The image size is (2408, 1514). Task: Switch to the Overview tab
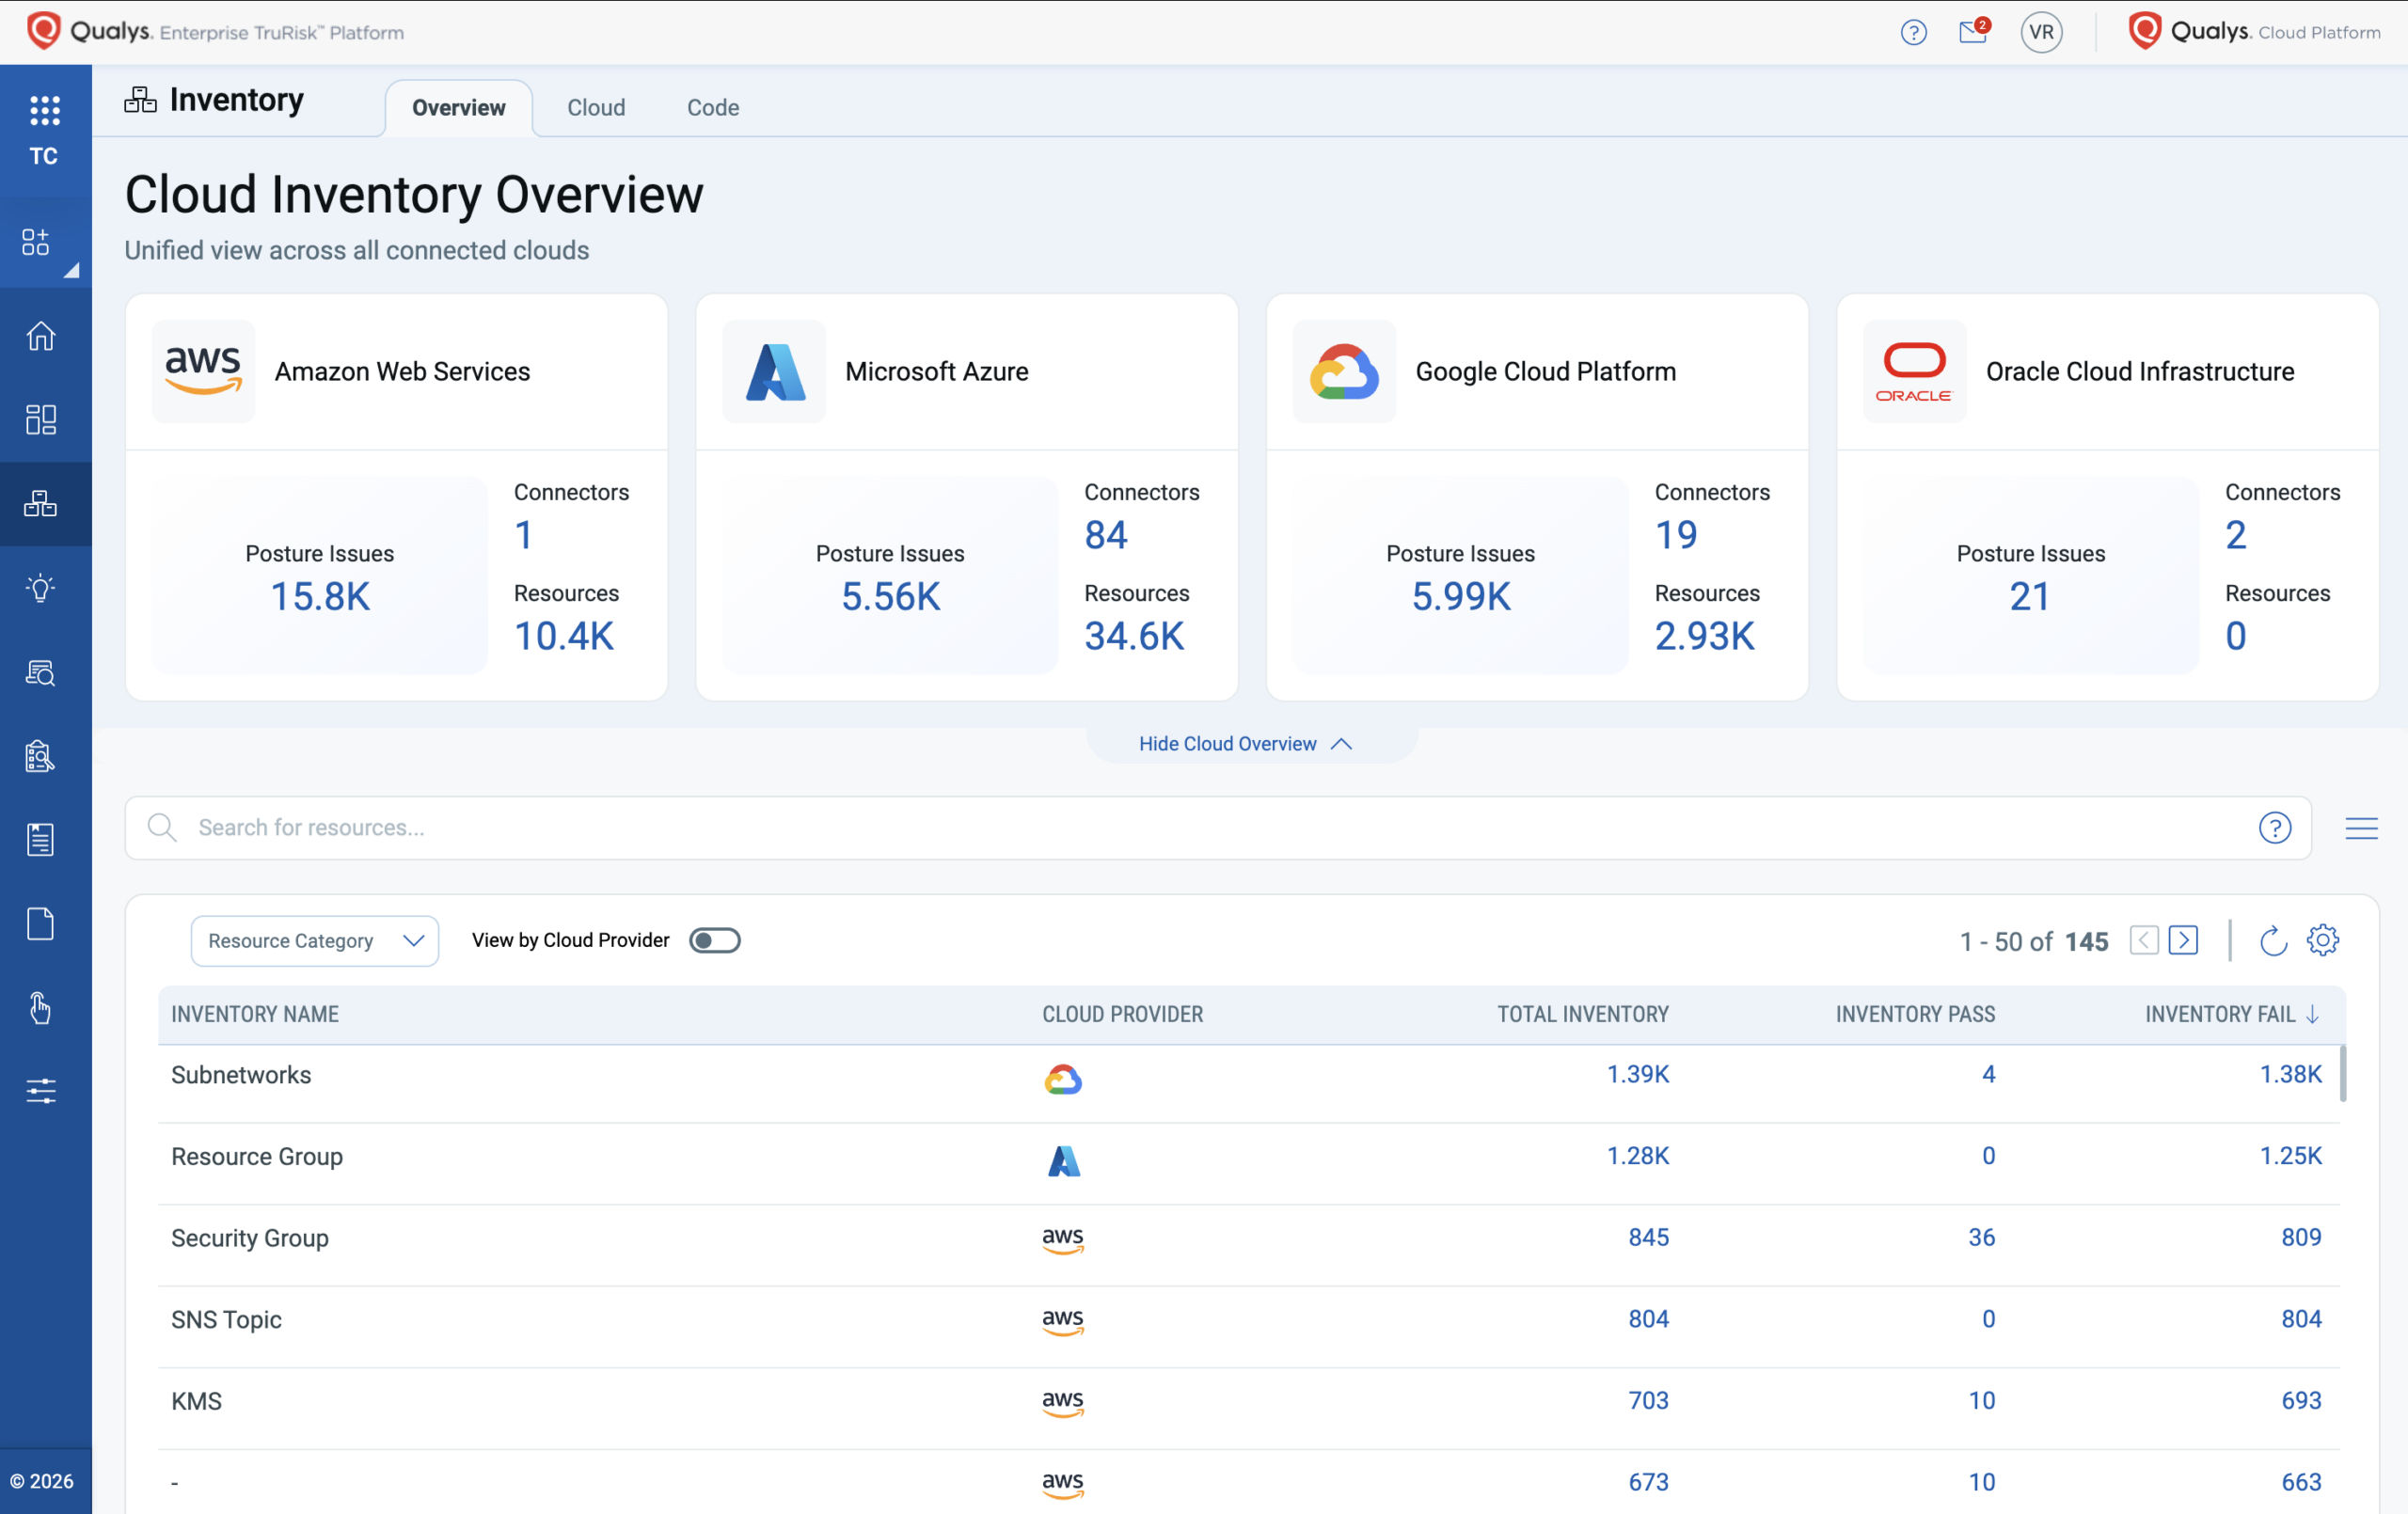pyautogui.click(x=459, y=108)
